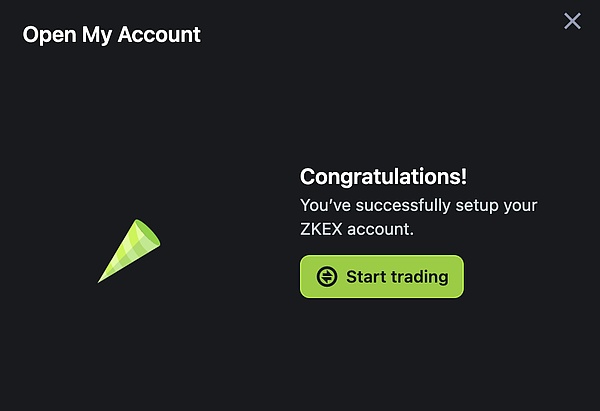Click the word 'My' in the dialog title
This screenshot has width=600, height=411.
97,36
